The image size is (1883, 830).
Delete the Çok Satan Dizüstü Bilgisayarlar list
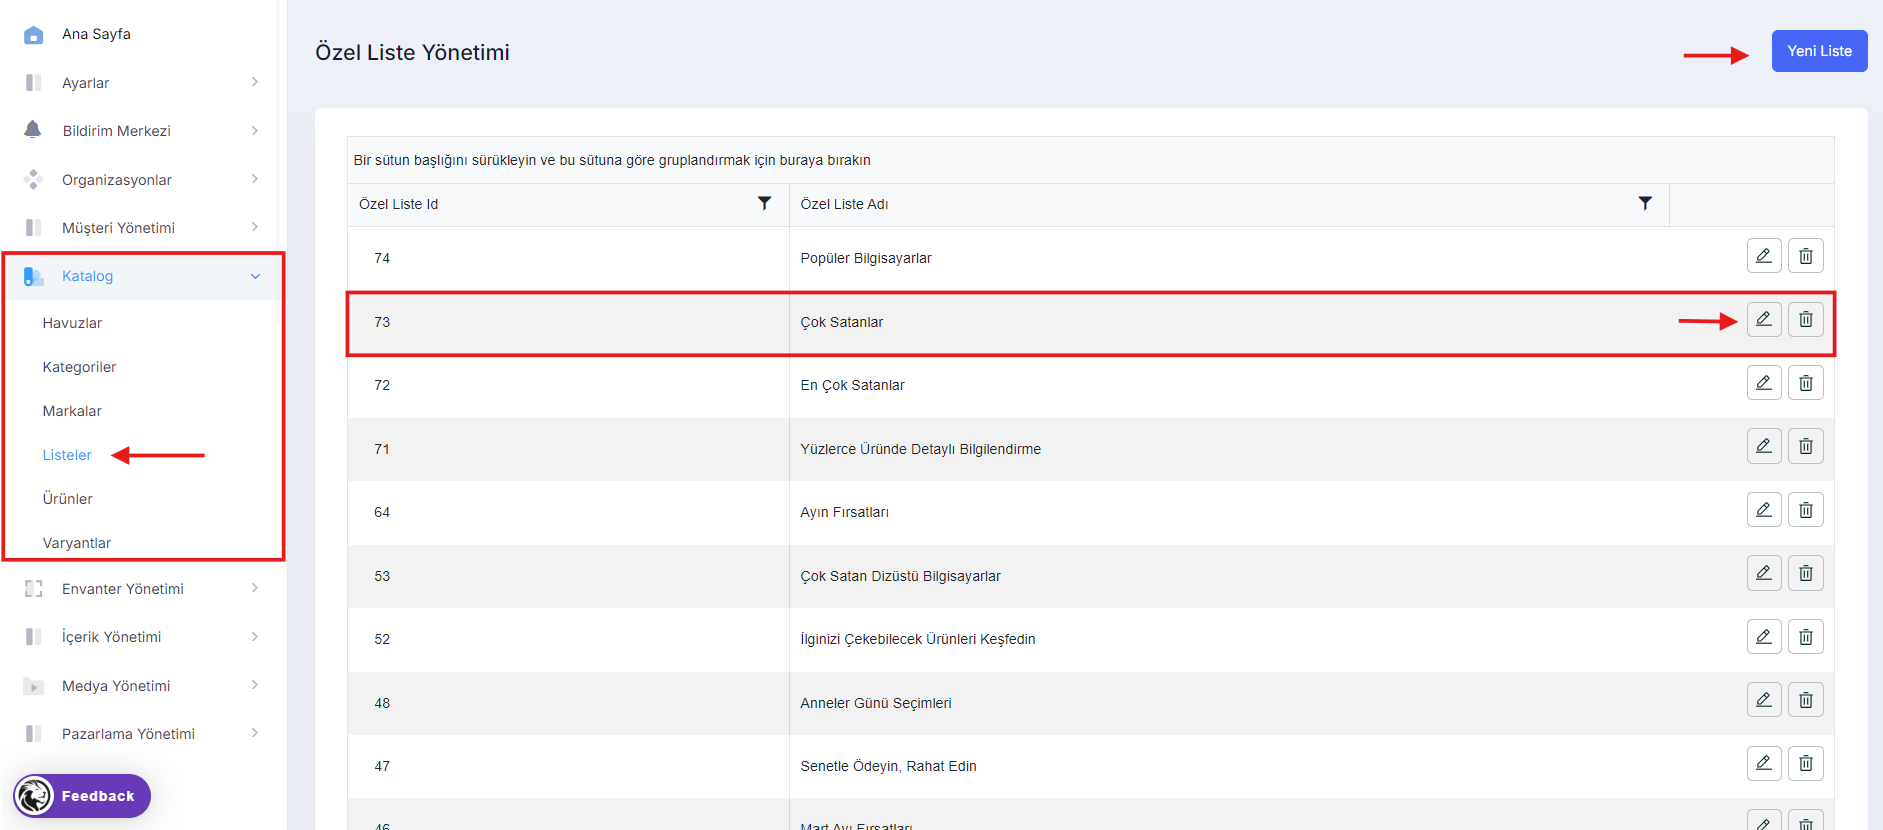[1806, 573]
